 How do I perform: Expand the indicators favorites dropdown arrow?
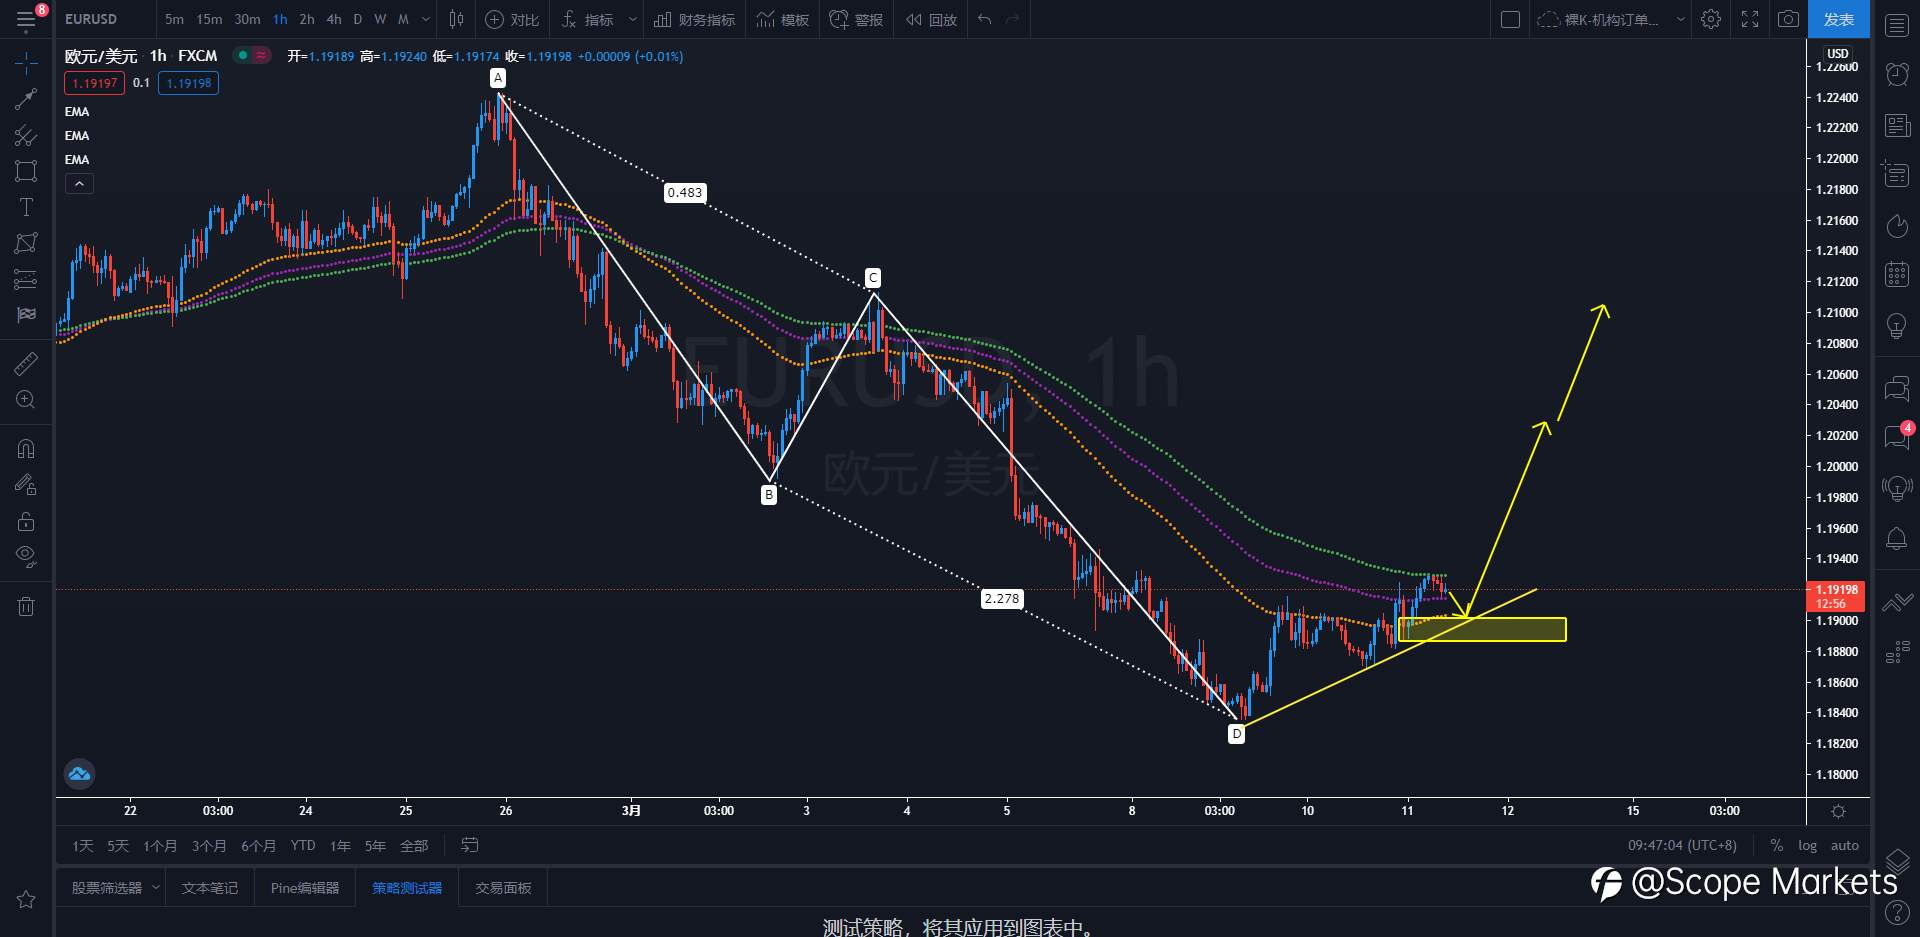tap(633, 19)
